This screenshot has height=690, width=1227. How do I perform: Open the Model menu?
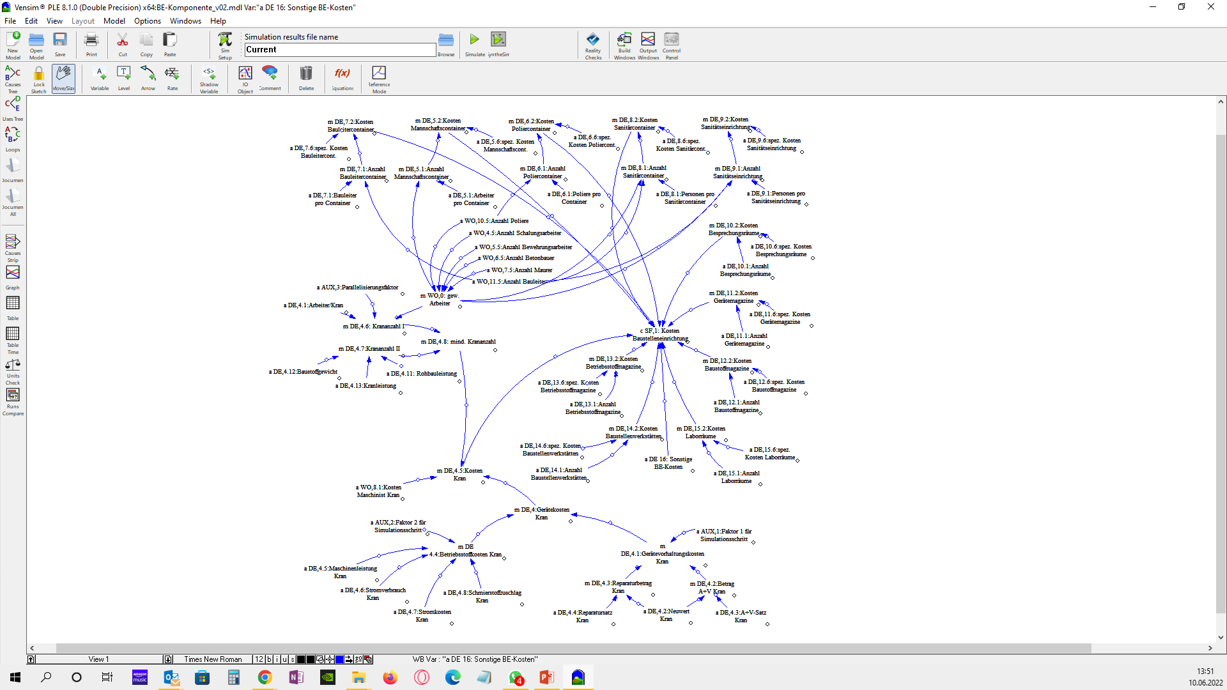[x=114, y=21]
